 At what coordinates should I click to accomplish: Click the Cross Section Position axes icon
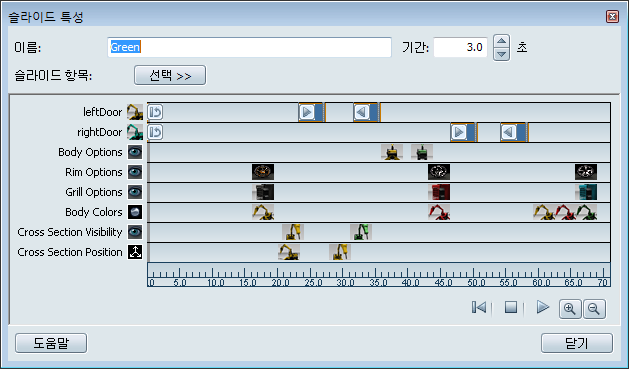point(135,252)
